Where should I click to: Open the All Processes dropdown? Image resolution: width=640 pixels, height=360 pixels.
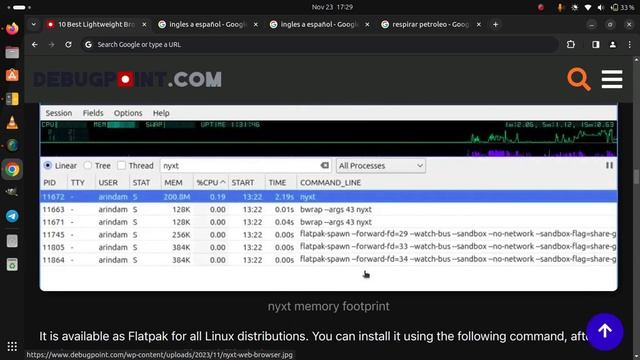(x=380, y=166)
